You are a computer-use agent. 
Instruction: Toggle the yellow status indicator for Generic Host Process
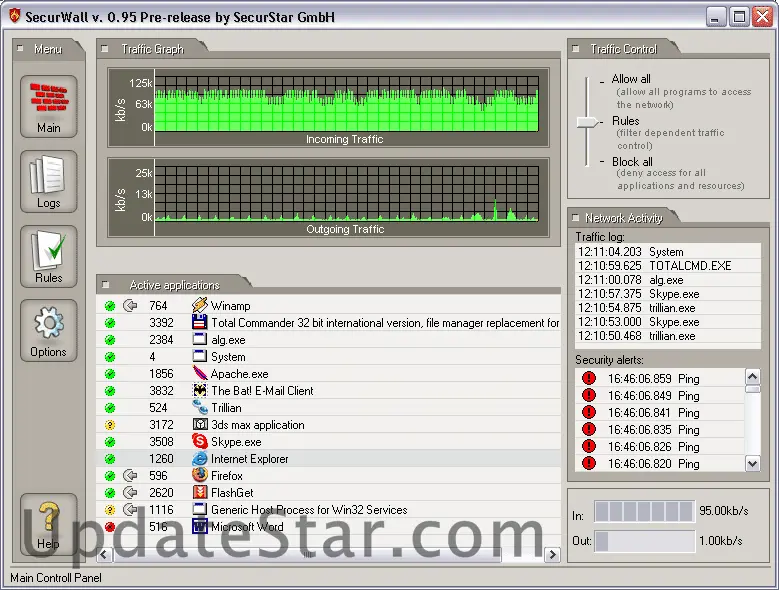110,510
